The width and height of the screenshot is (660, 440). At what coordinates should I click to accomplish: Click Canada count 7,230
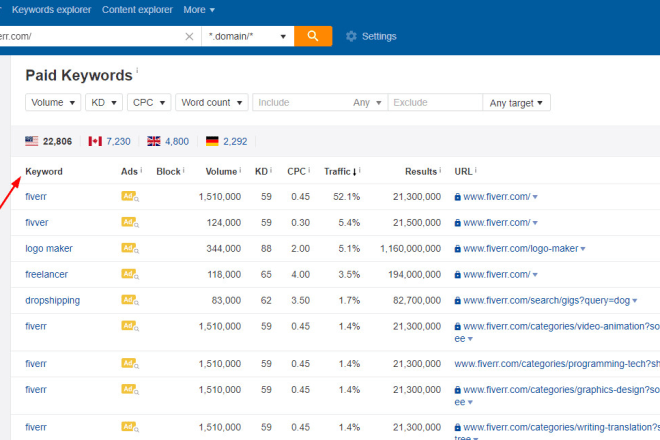pos(118,141)
